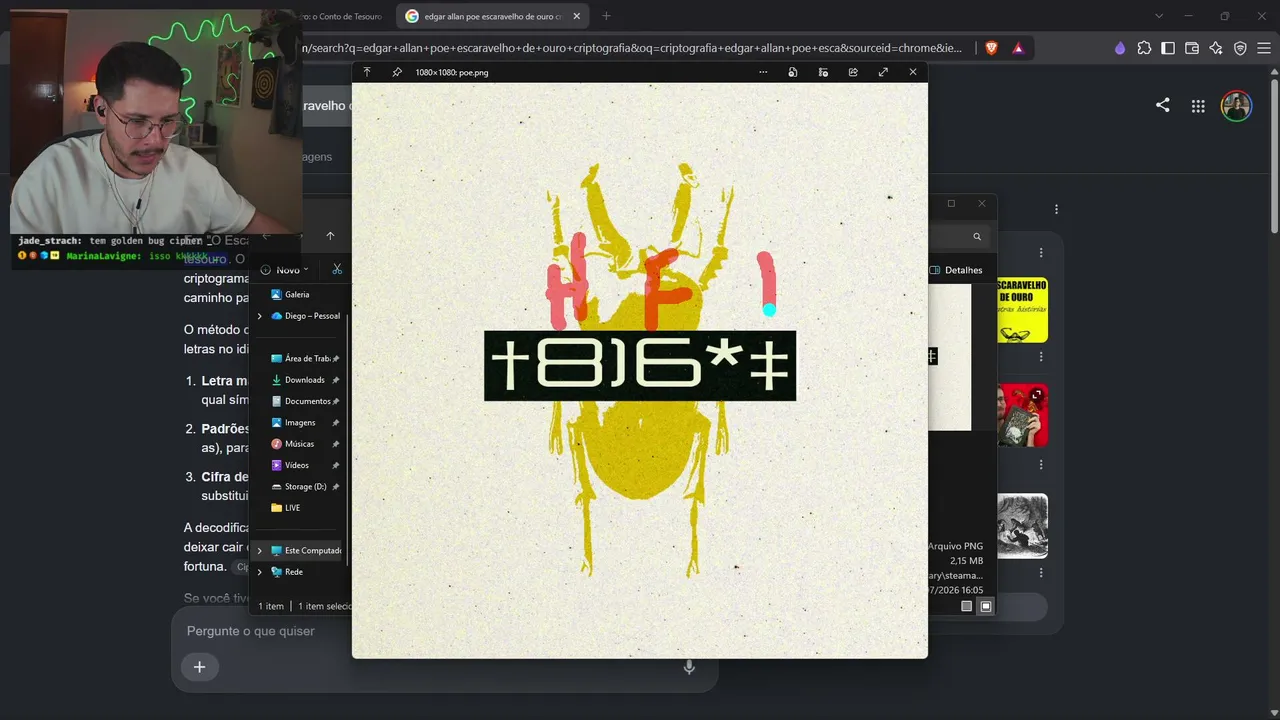
Task: Switch to the edgar allan poe escaravelho tab
Action: coord(493,16)
